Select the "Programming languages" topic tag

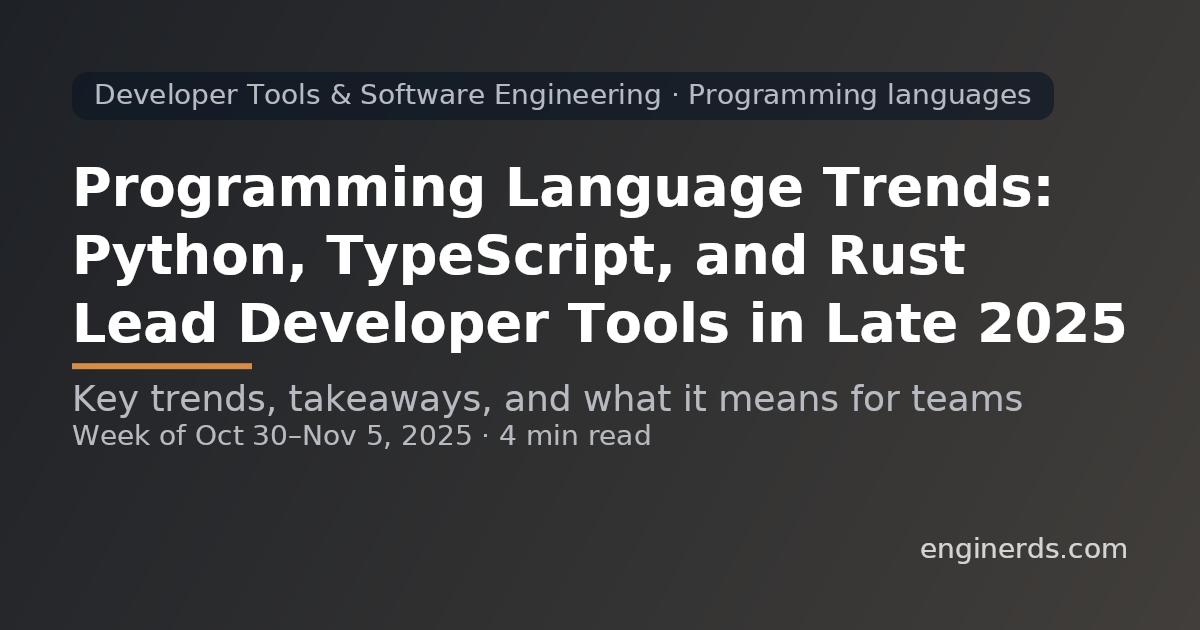tap(862, 95)
